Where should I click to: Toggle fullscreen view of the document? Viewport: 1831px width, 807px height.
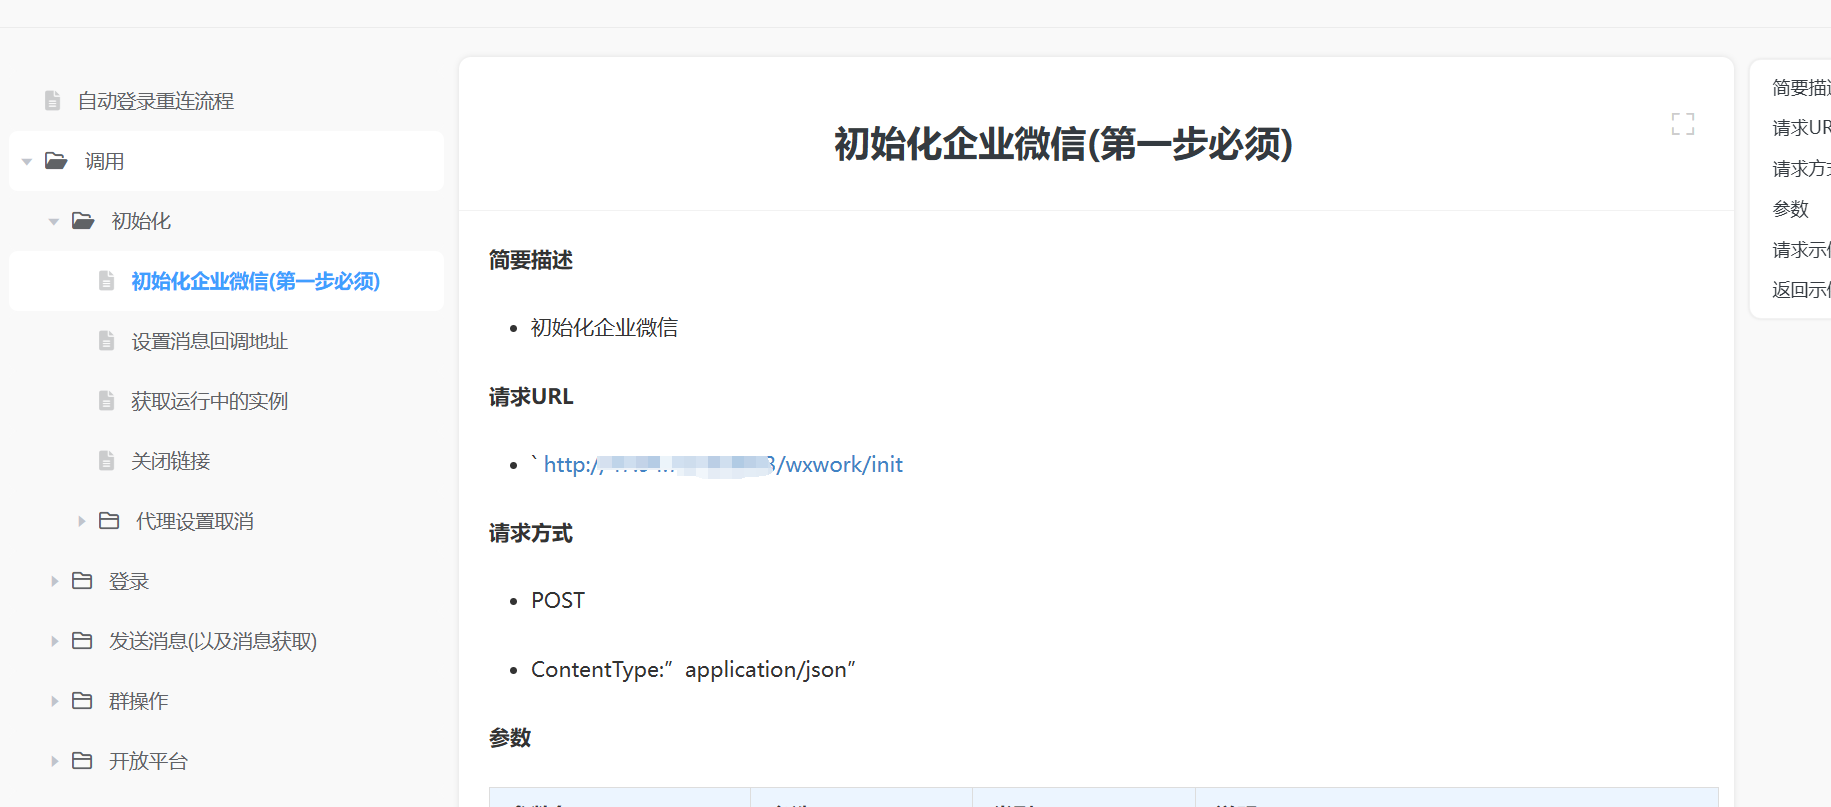[1683, 124]
